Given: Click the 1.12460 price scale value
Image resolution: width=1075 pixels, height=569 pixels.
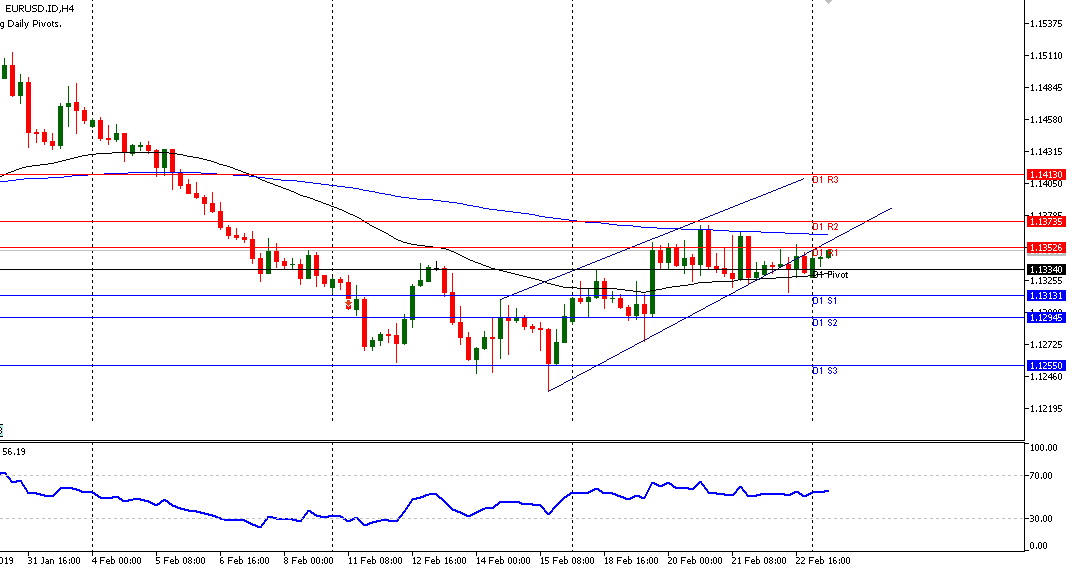Looking at the screenshot, I should tap(1046, 376).
